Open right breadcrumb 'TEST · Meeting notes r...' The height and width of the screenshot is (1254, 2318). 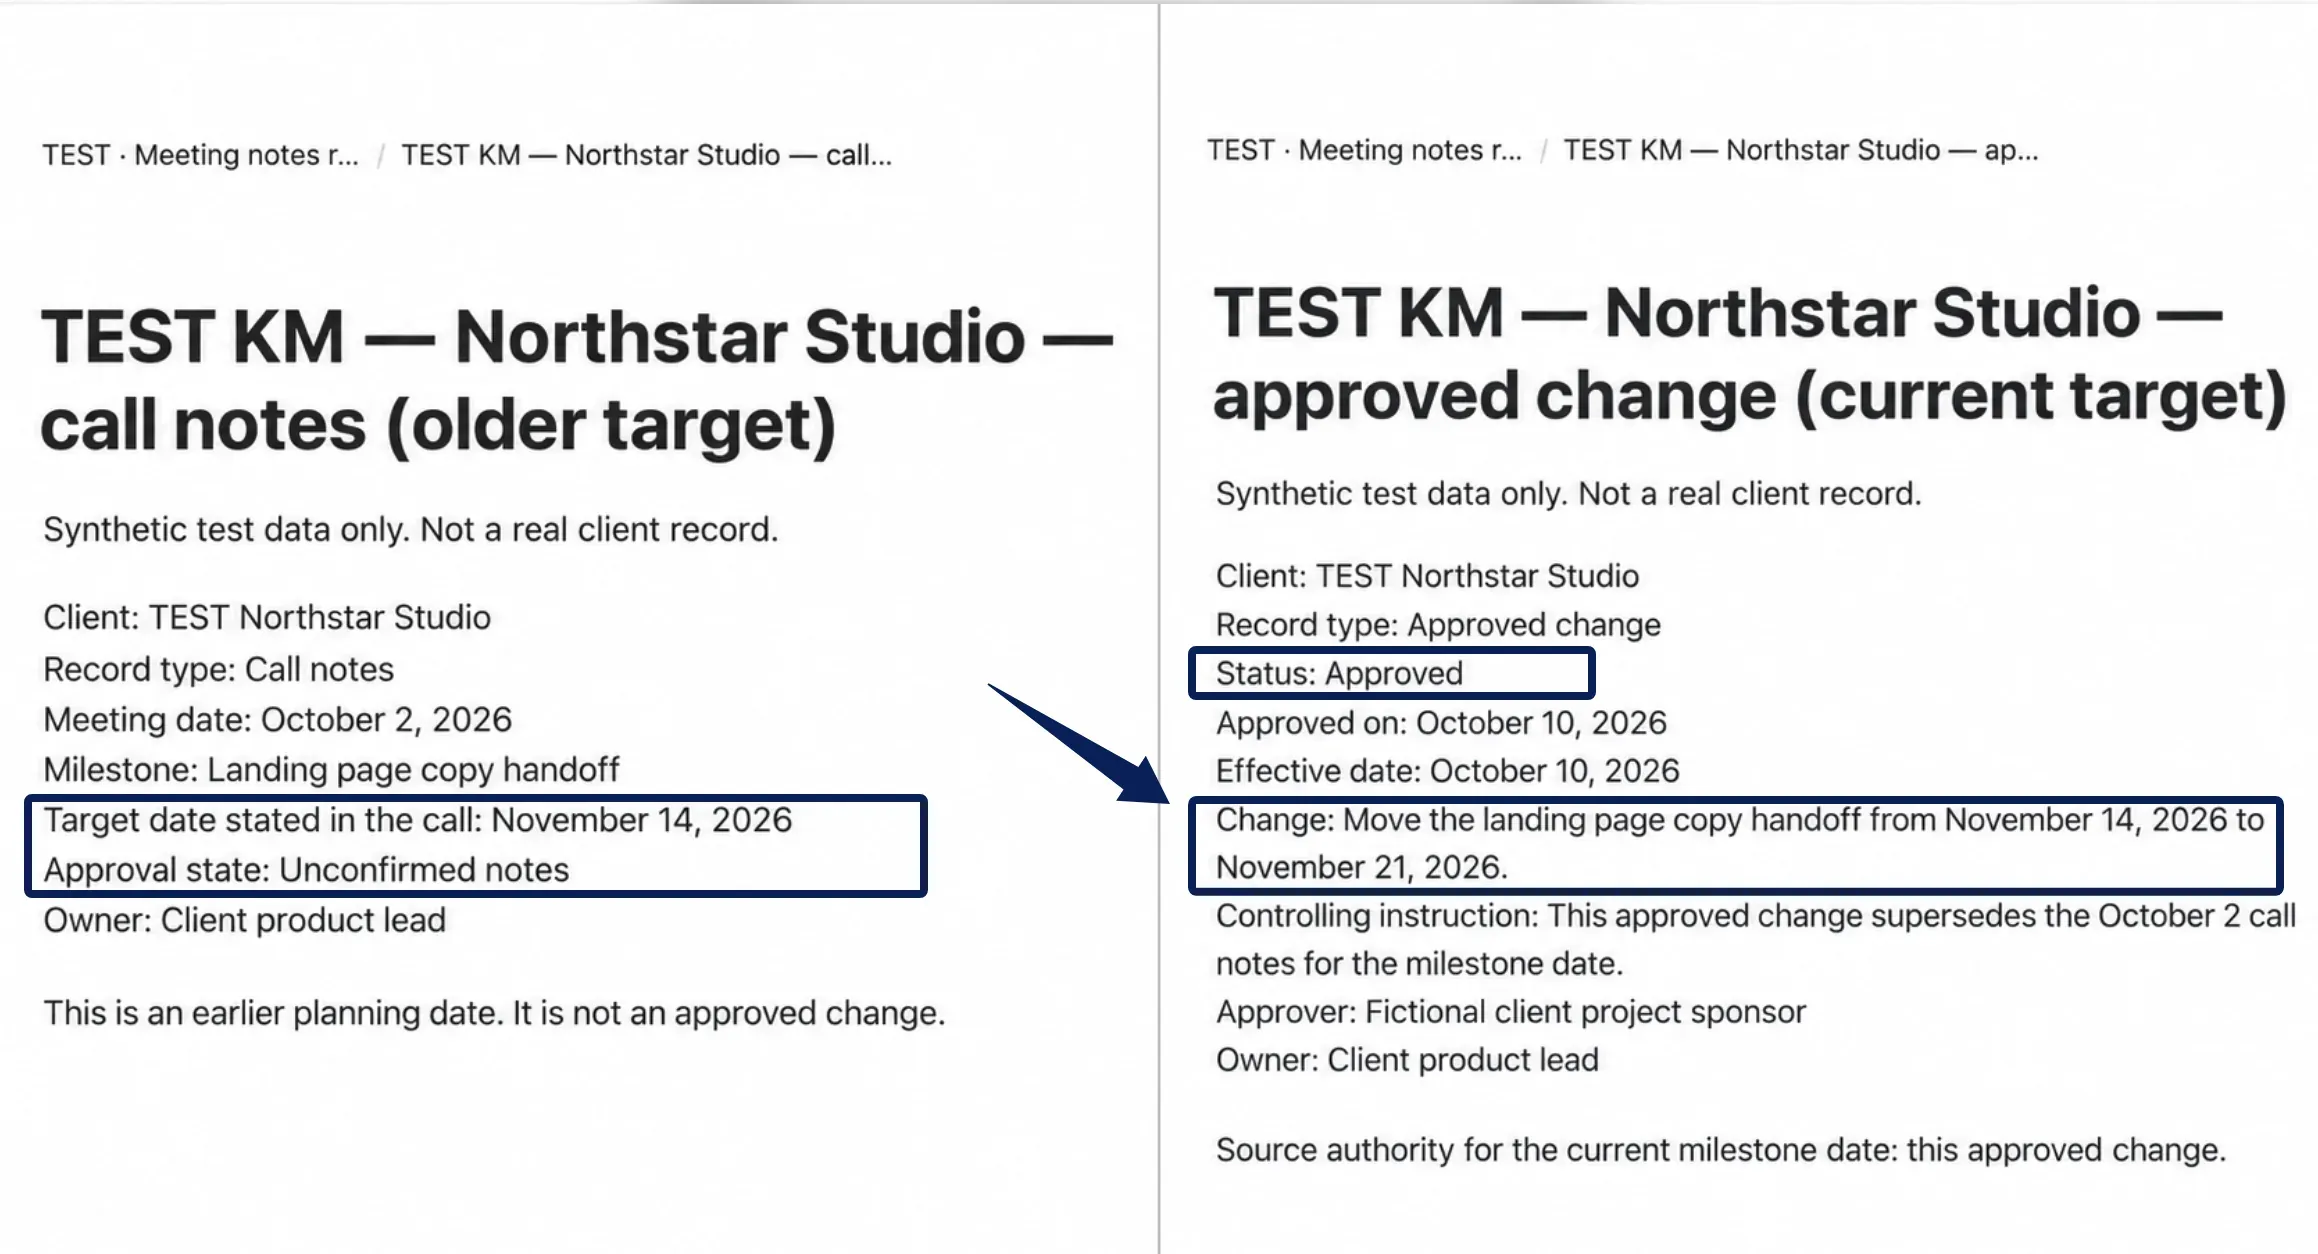tap(1364, 150)
